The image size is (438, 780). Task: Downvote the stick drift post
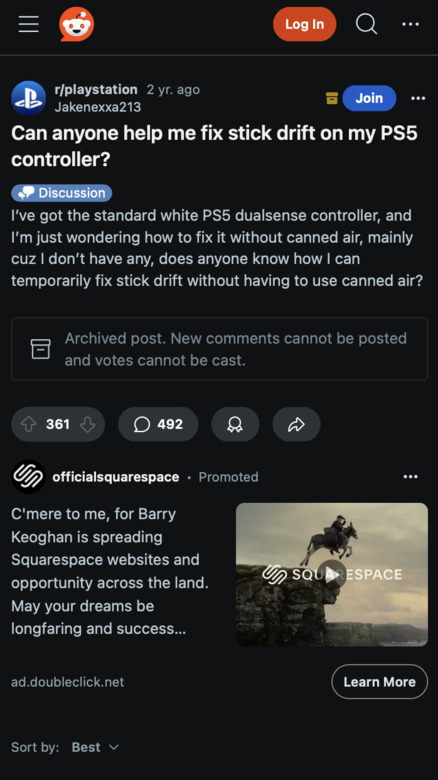(88, 424)
